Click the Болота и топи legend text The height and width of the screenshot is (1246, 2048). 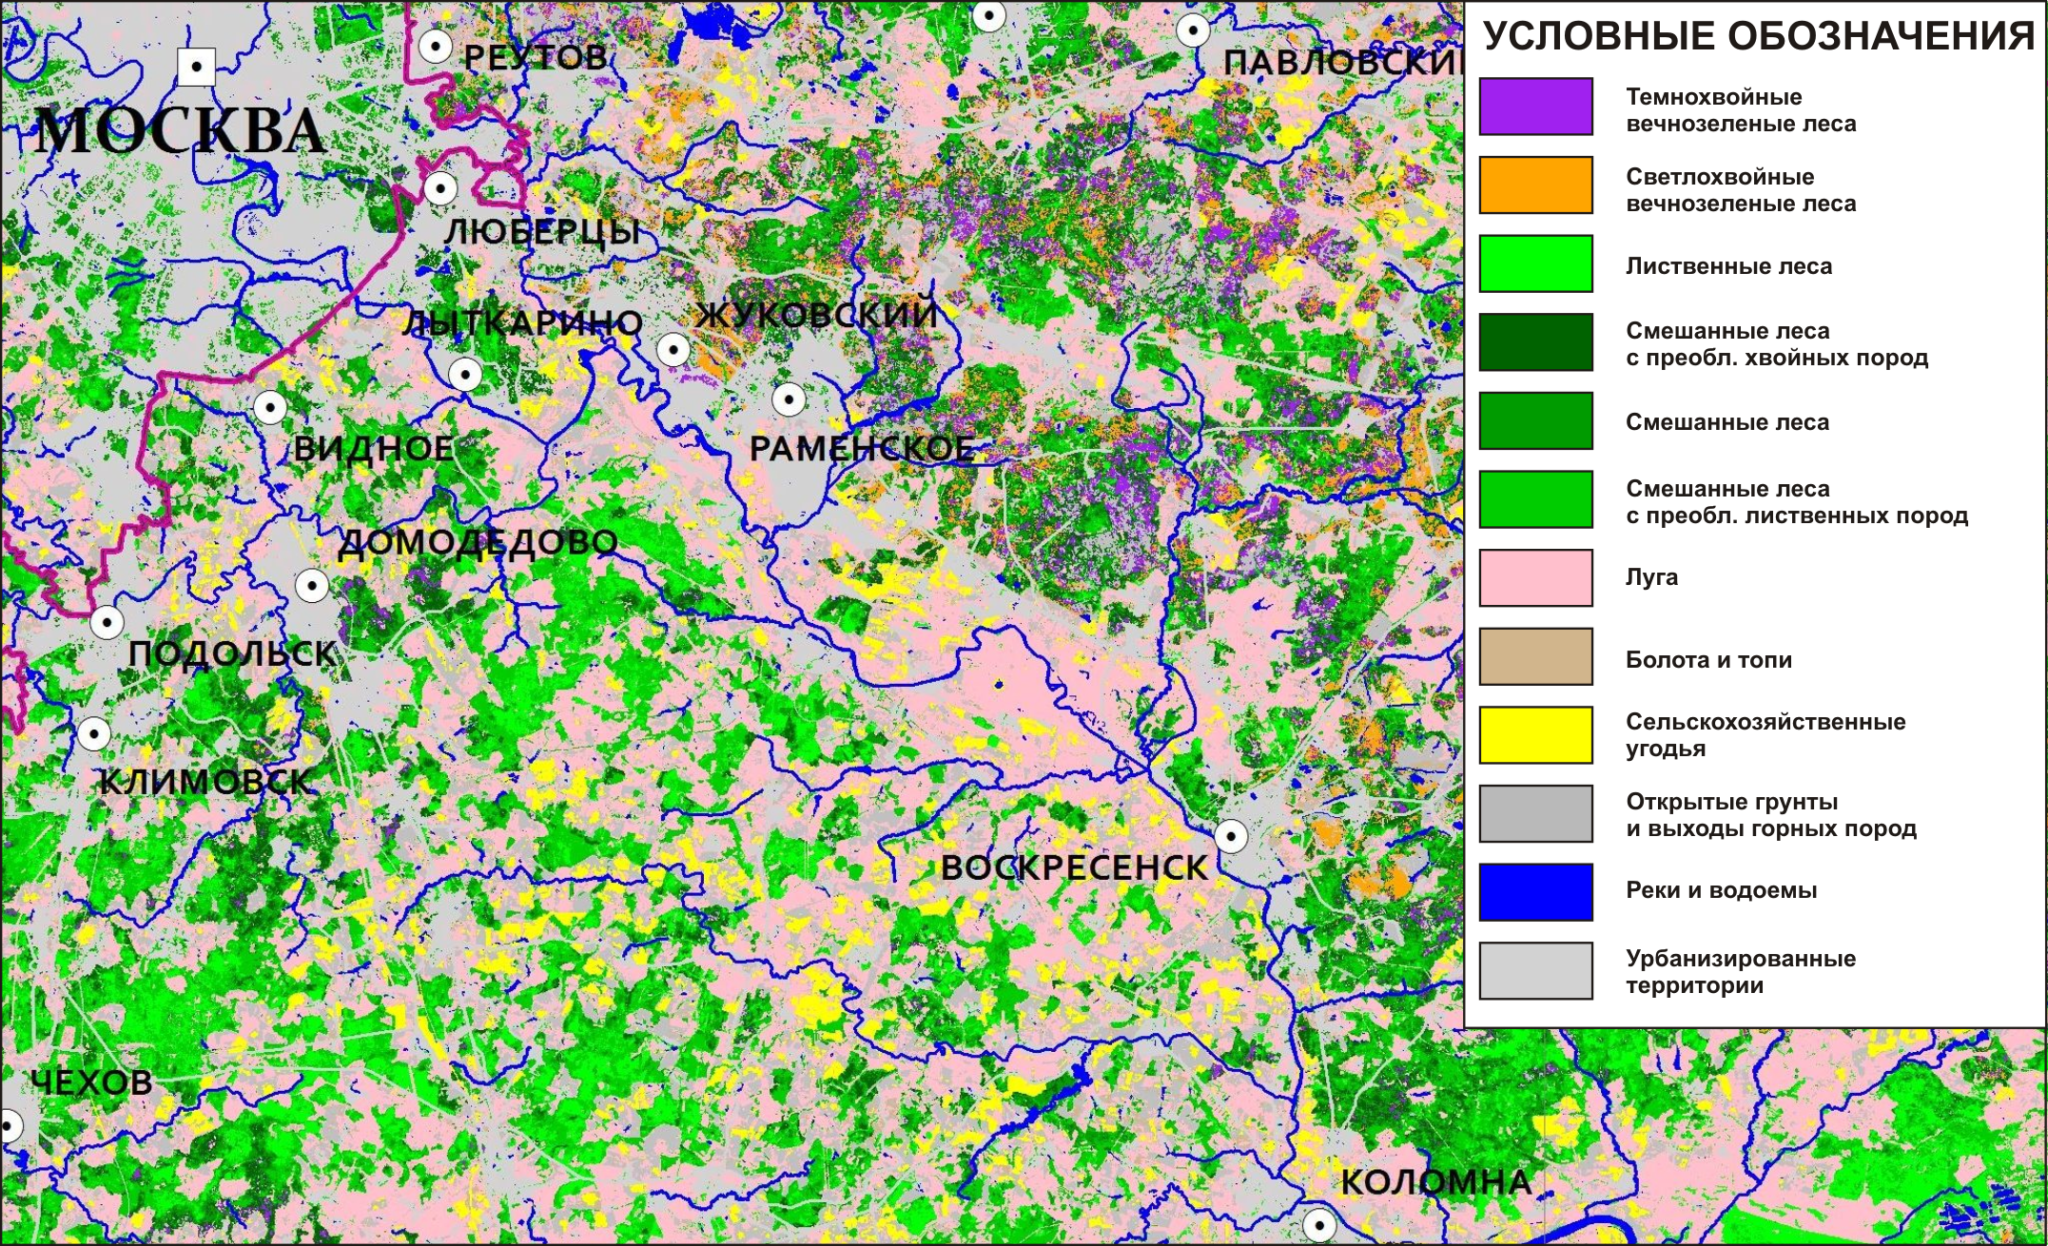tap(1709, 660)
